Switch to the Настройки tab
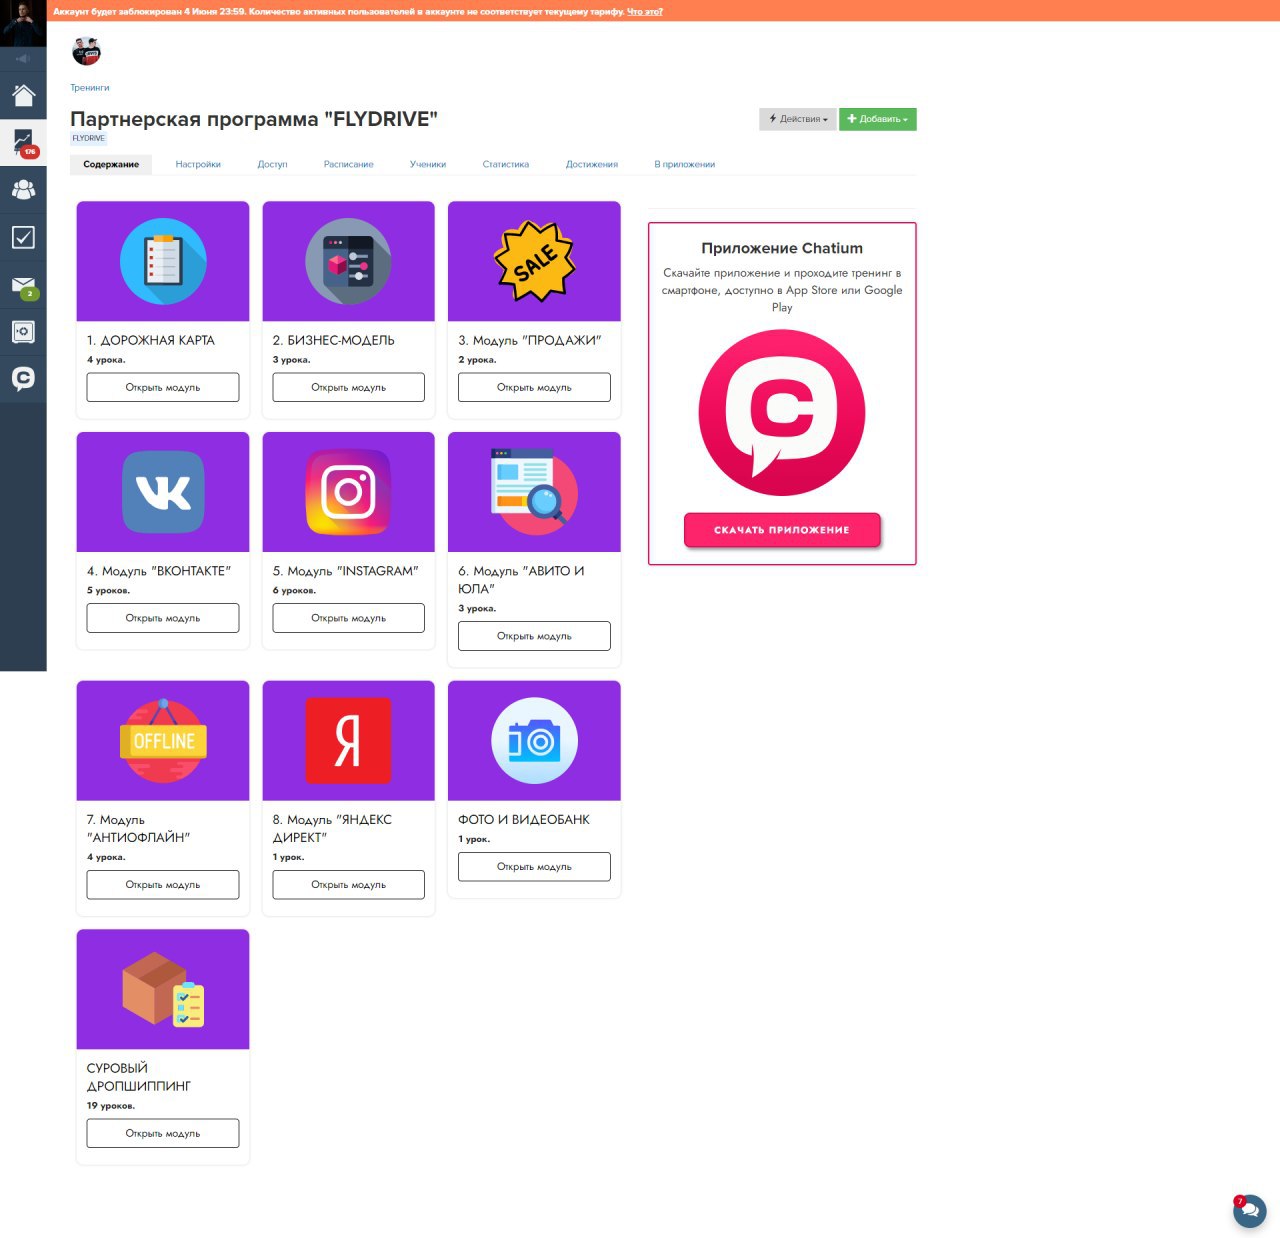1280x1238 pixels. [198, 164]
